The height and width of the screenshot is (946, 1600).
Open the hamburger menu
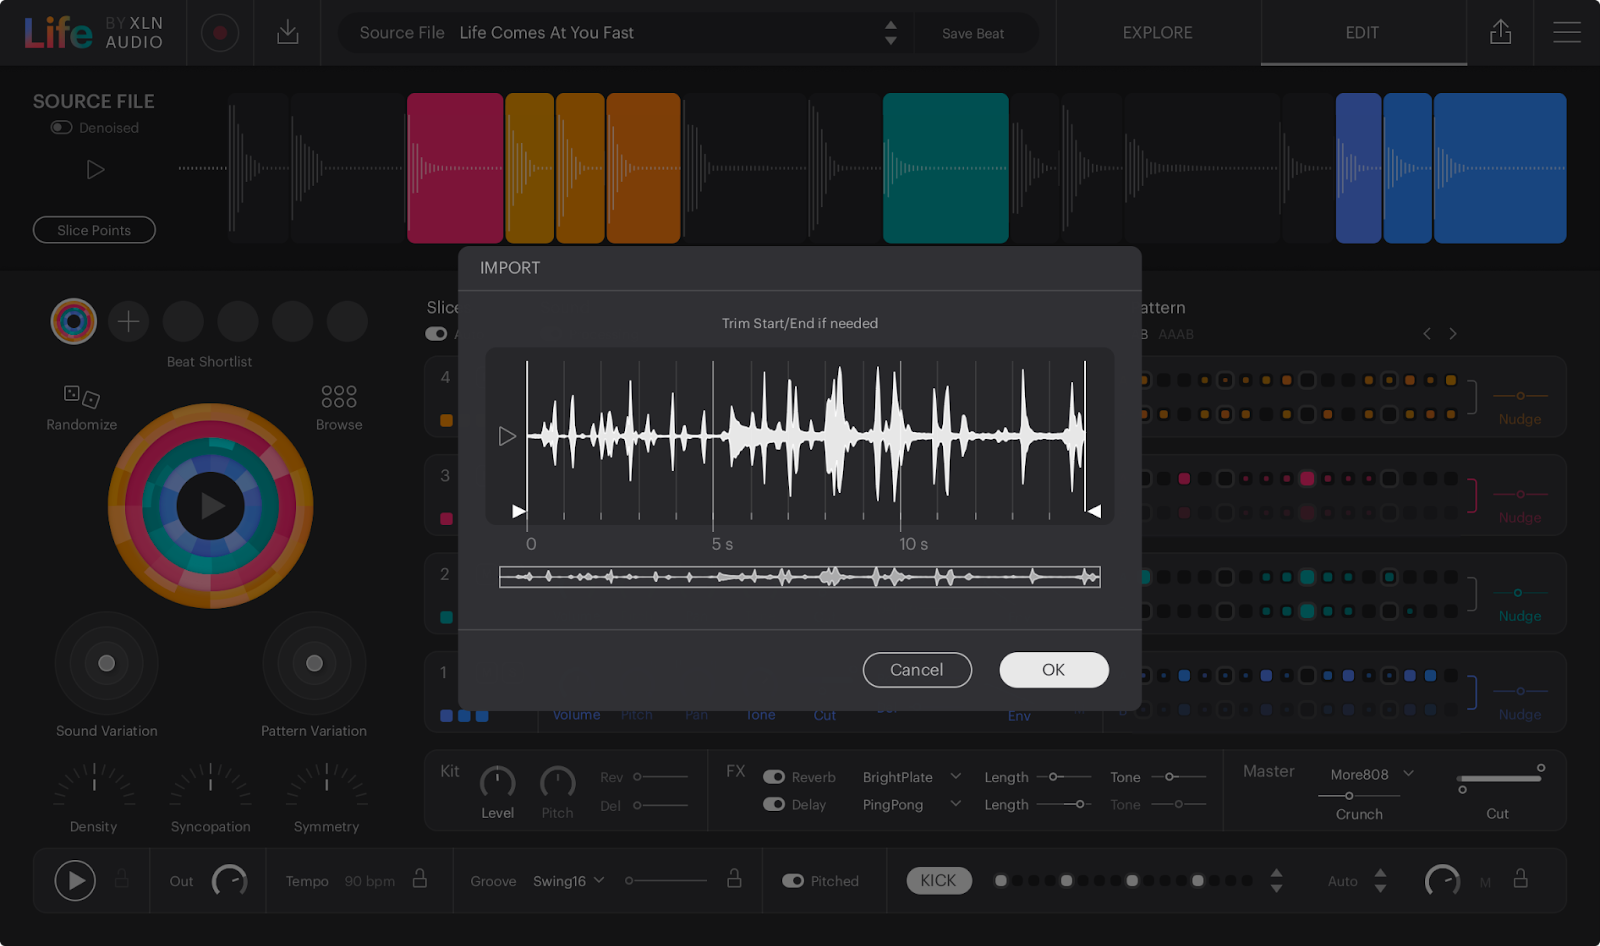click(1566, 33)
